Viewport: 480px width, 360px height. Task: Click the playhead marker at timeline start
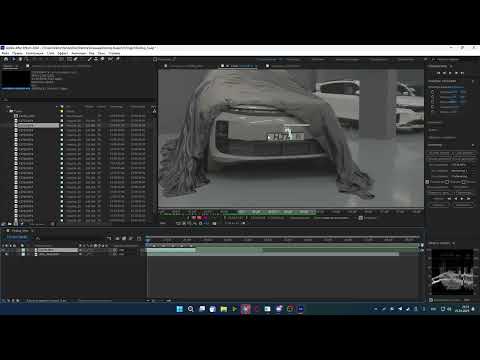click(148, 240)
